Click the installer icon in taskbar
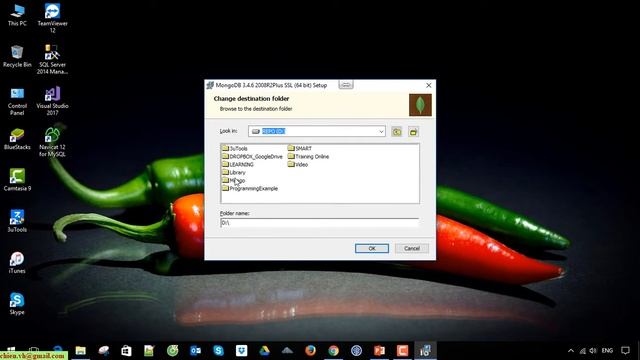Image resolution: width=640 pixels, height=360 pixels. [x=425, y=350]
